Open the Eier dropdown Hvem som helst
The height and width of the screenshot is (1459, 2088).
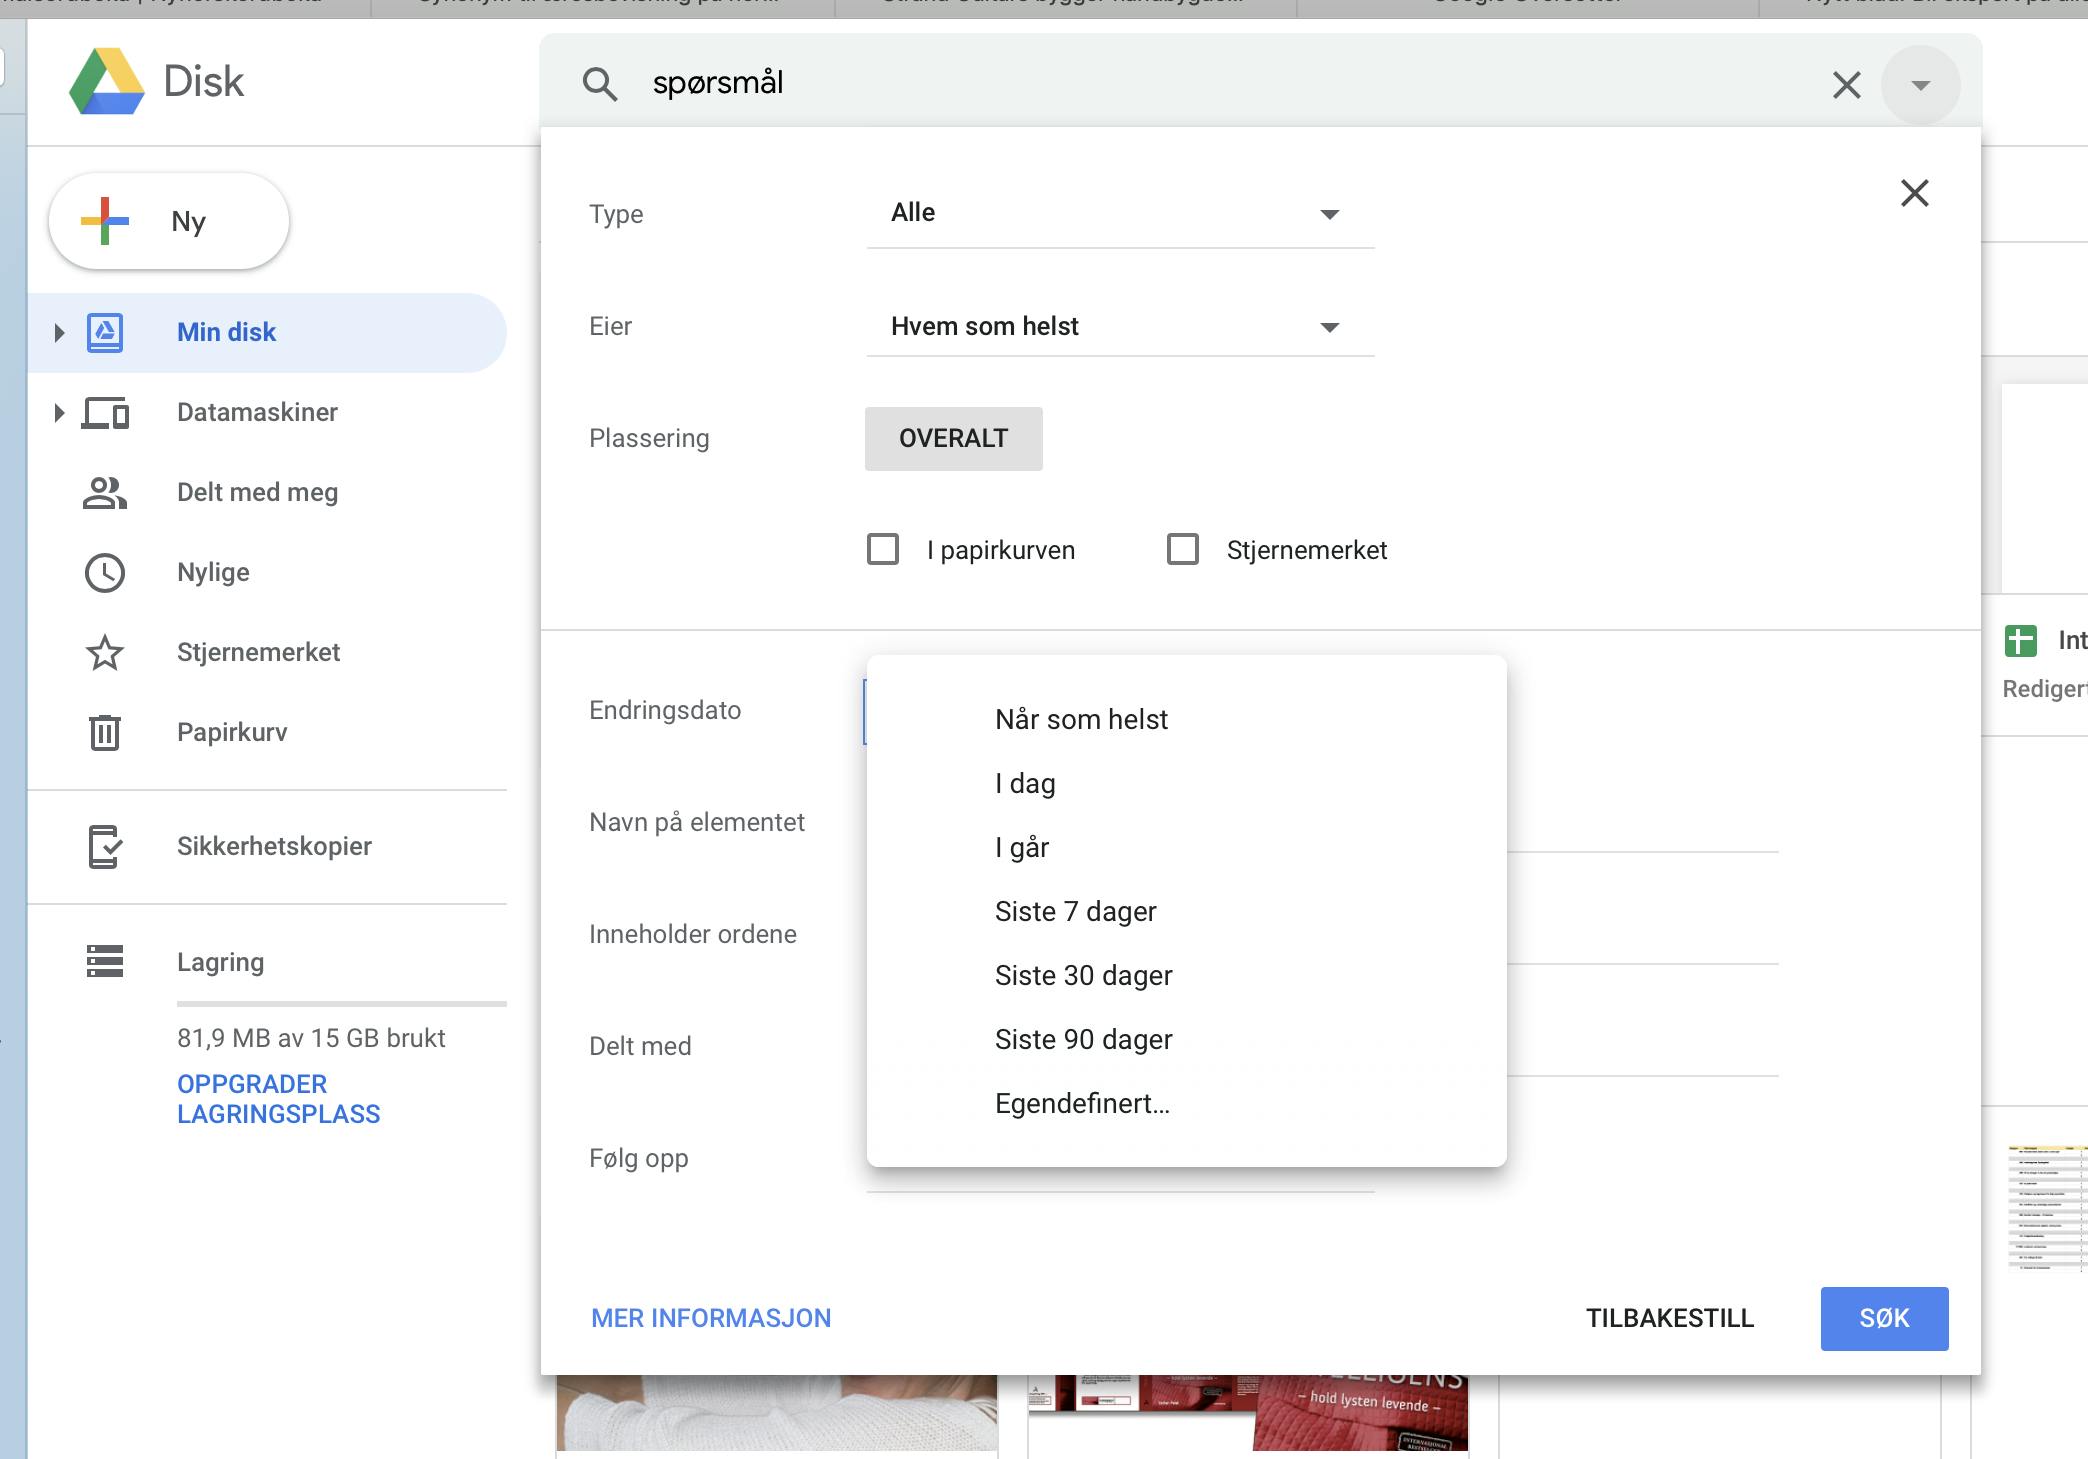1120,326
